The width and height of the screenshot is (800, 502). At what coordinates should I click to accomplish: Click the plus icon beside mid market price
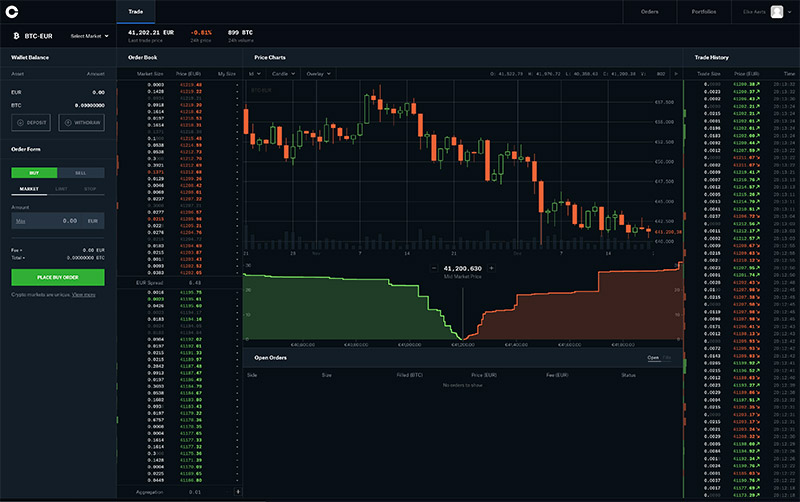click(491, 268)
